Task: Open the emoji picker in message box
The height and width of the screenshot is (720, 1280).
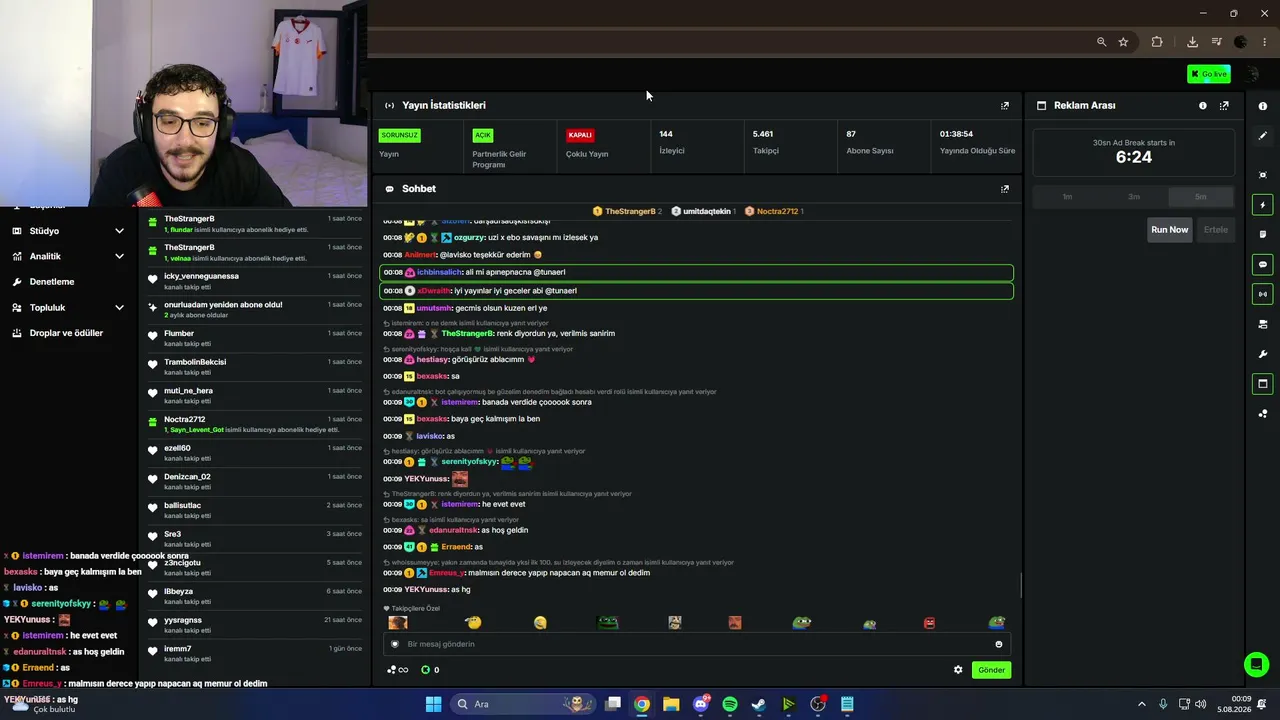Action: point(998,644)
